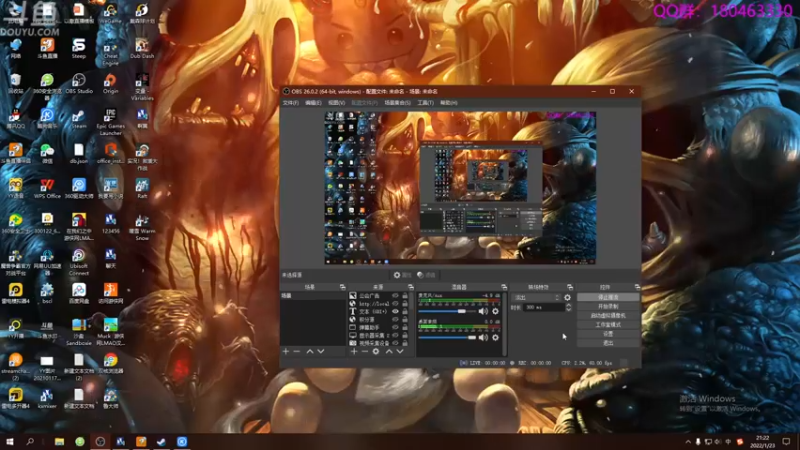Open the taskbar clock showing 21:22
Viewport: 800px width, 450px height.
tap(762, 442)
